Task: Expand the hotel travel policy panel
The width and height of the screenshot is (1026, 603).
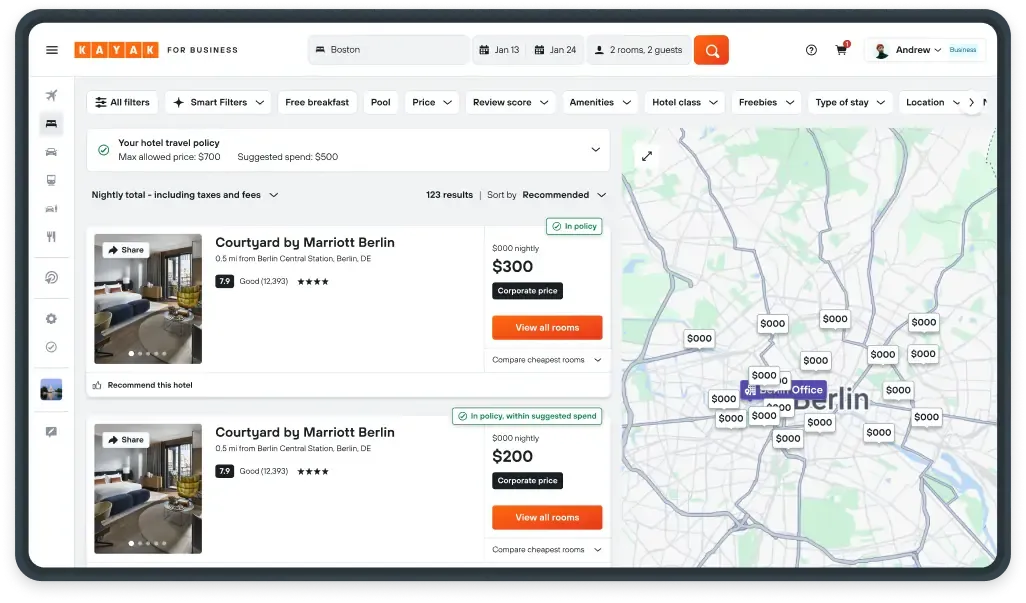Action: pyautogui.click(x=595, y=149)
